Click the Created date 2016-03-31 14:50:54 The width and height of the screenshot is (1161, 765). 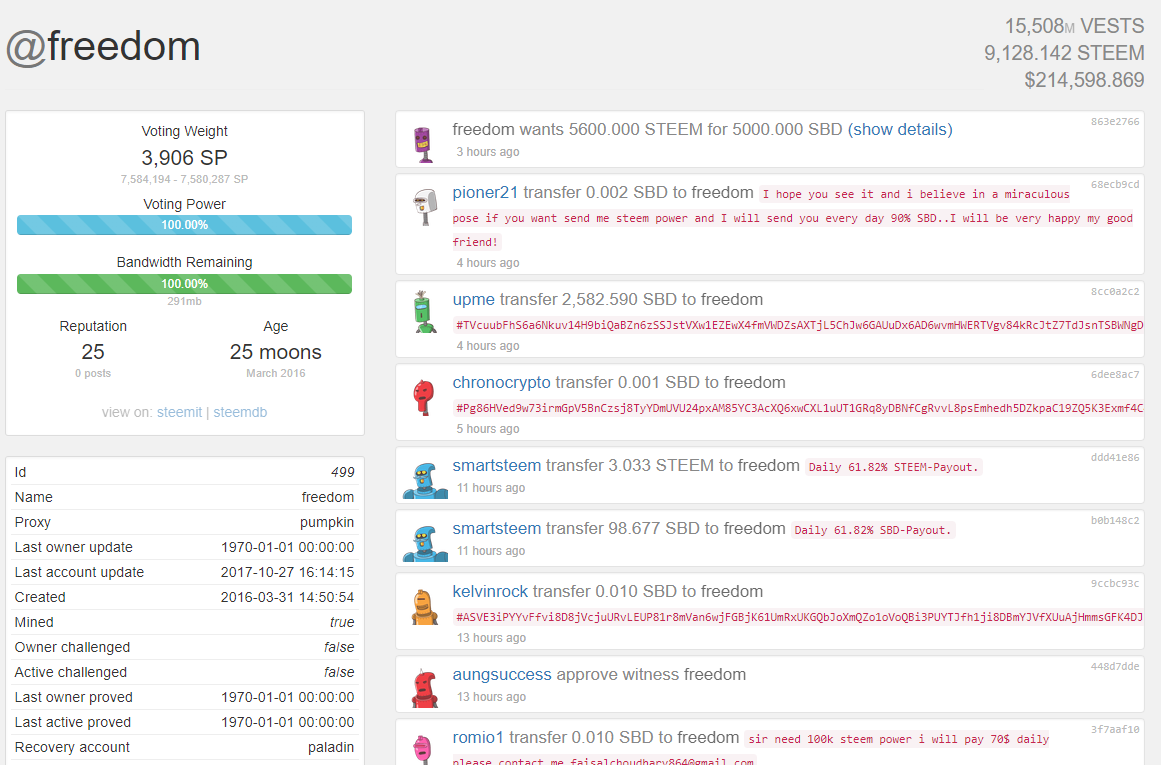coord(287,597)
